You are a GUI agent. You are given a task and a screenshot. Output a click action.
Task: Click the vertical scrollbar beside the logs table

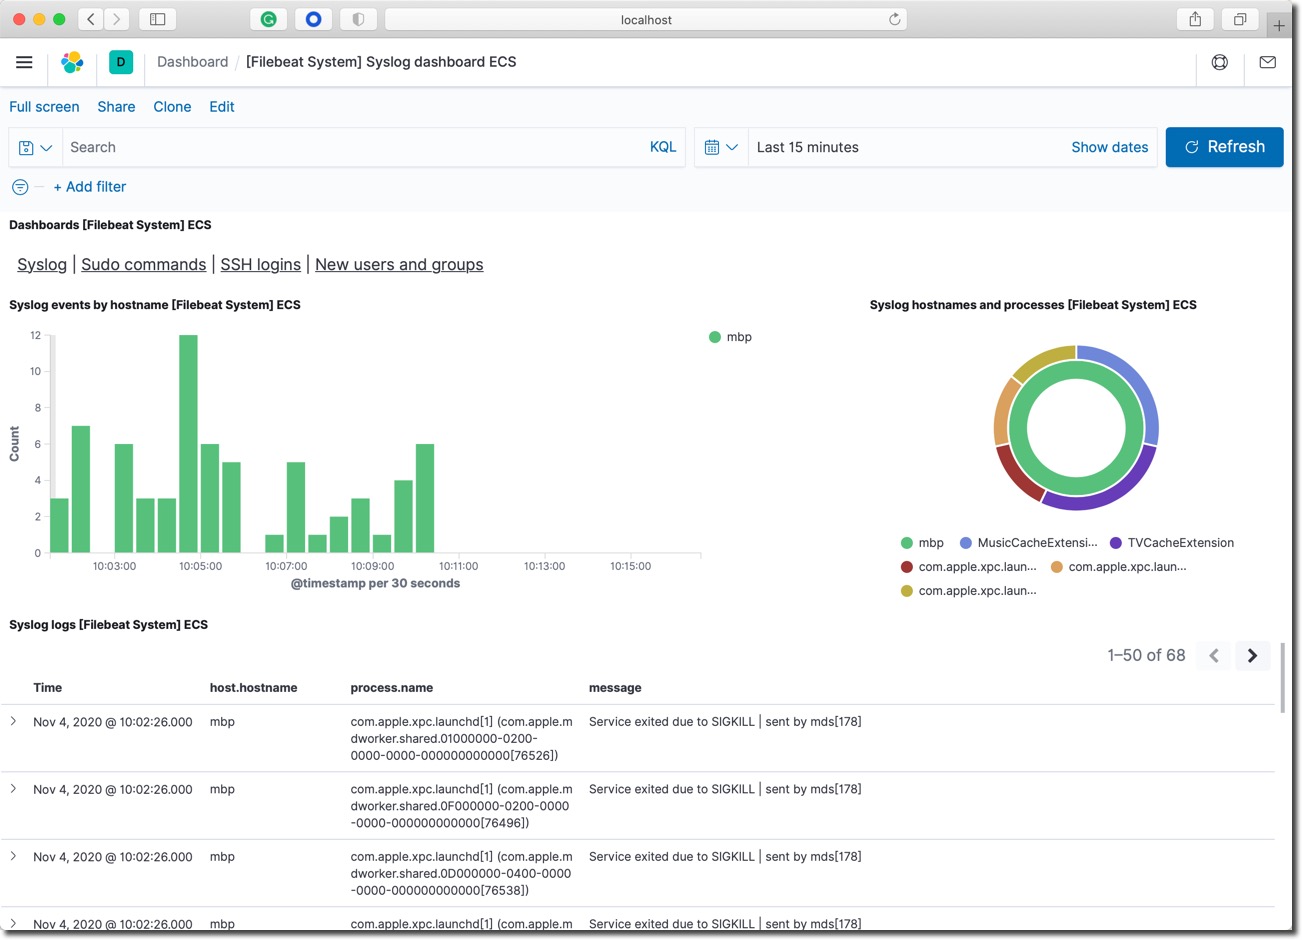tap(1282, 678)
